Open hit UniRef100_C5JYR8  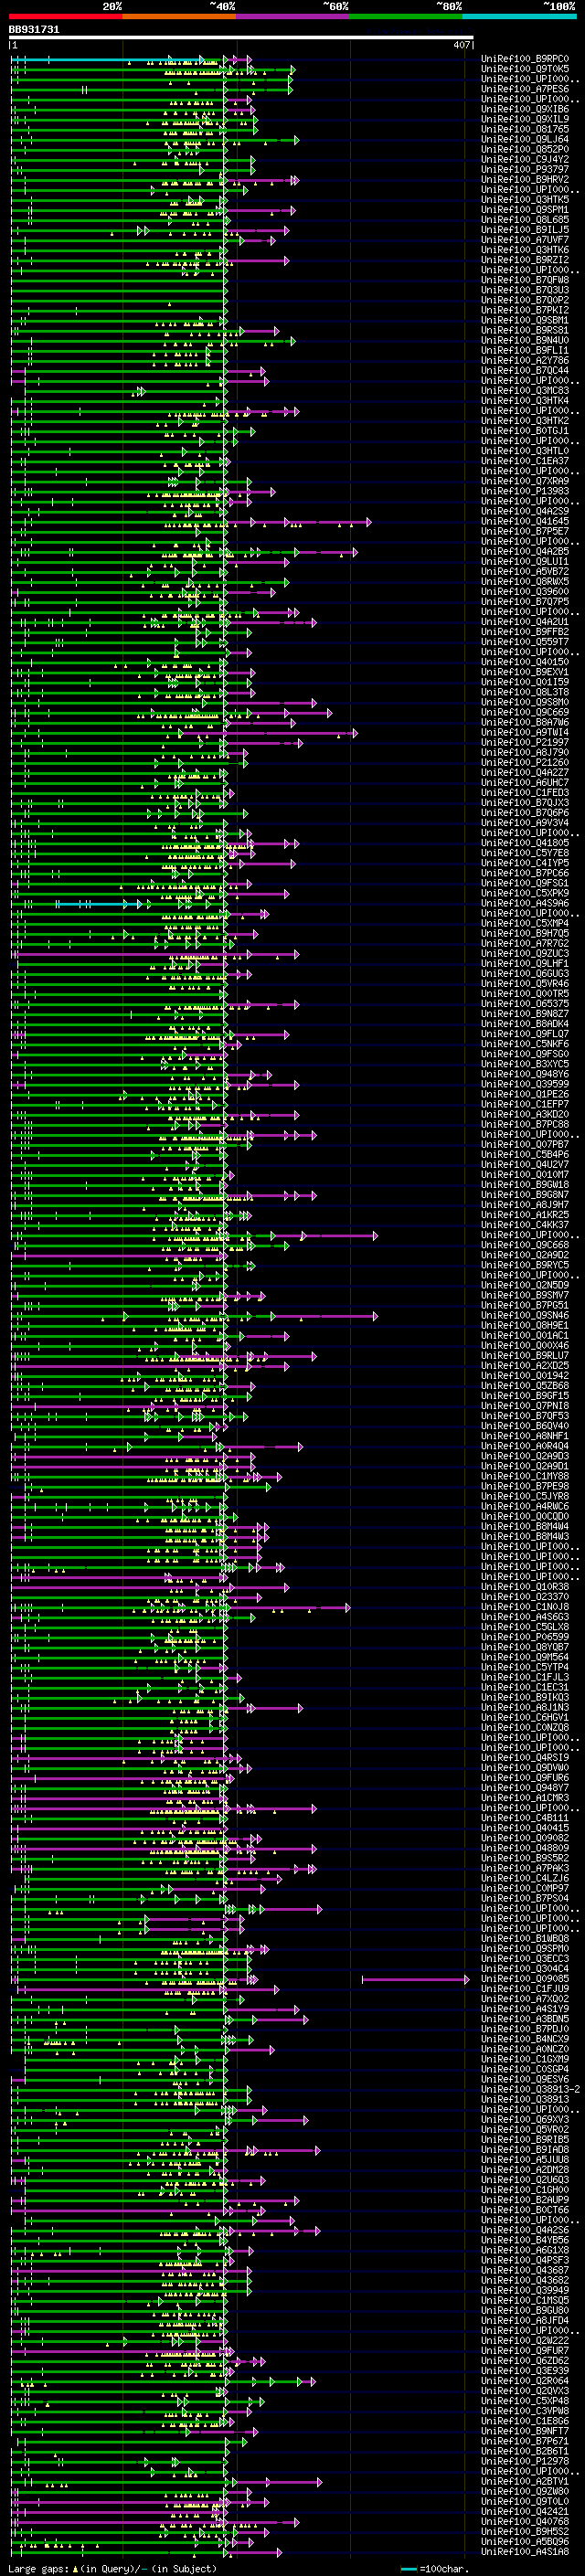[525, 1496]
